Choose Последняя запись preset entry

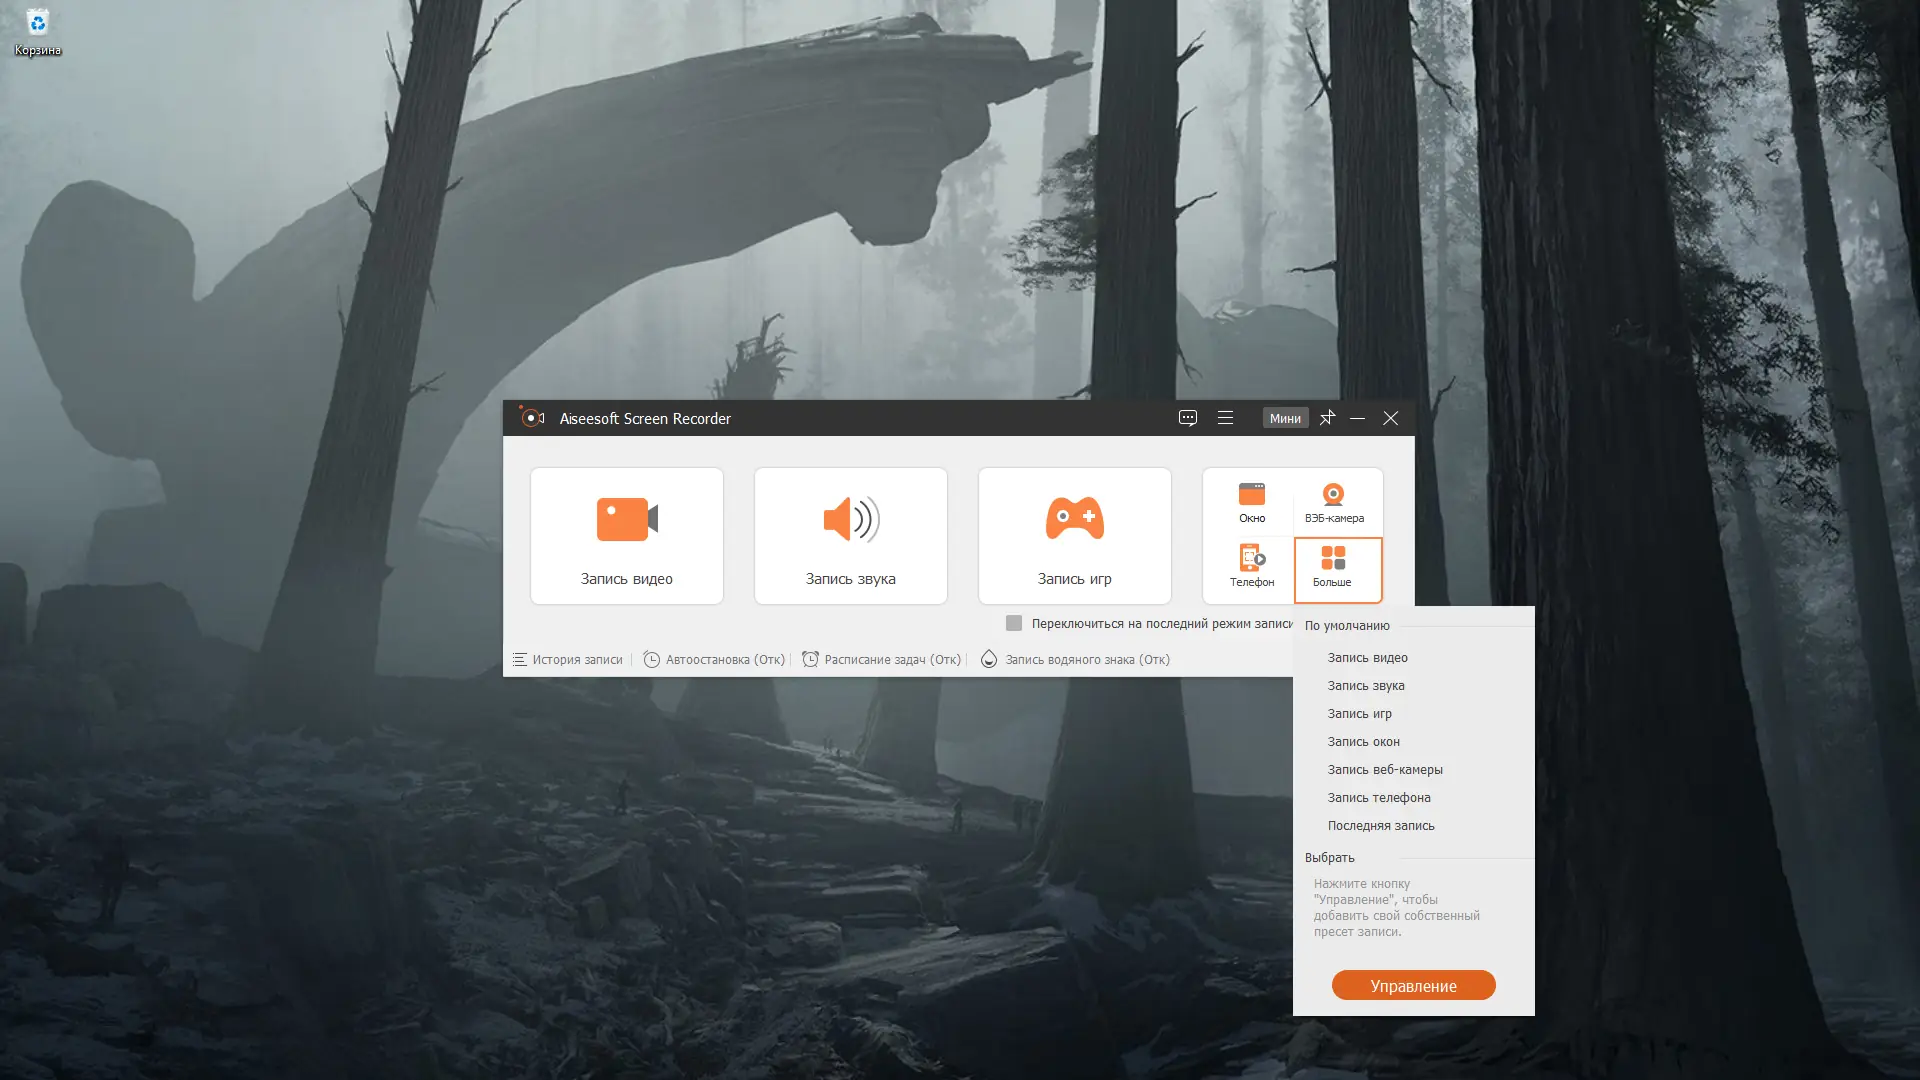pos(1381,825)
